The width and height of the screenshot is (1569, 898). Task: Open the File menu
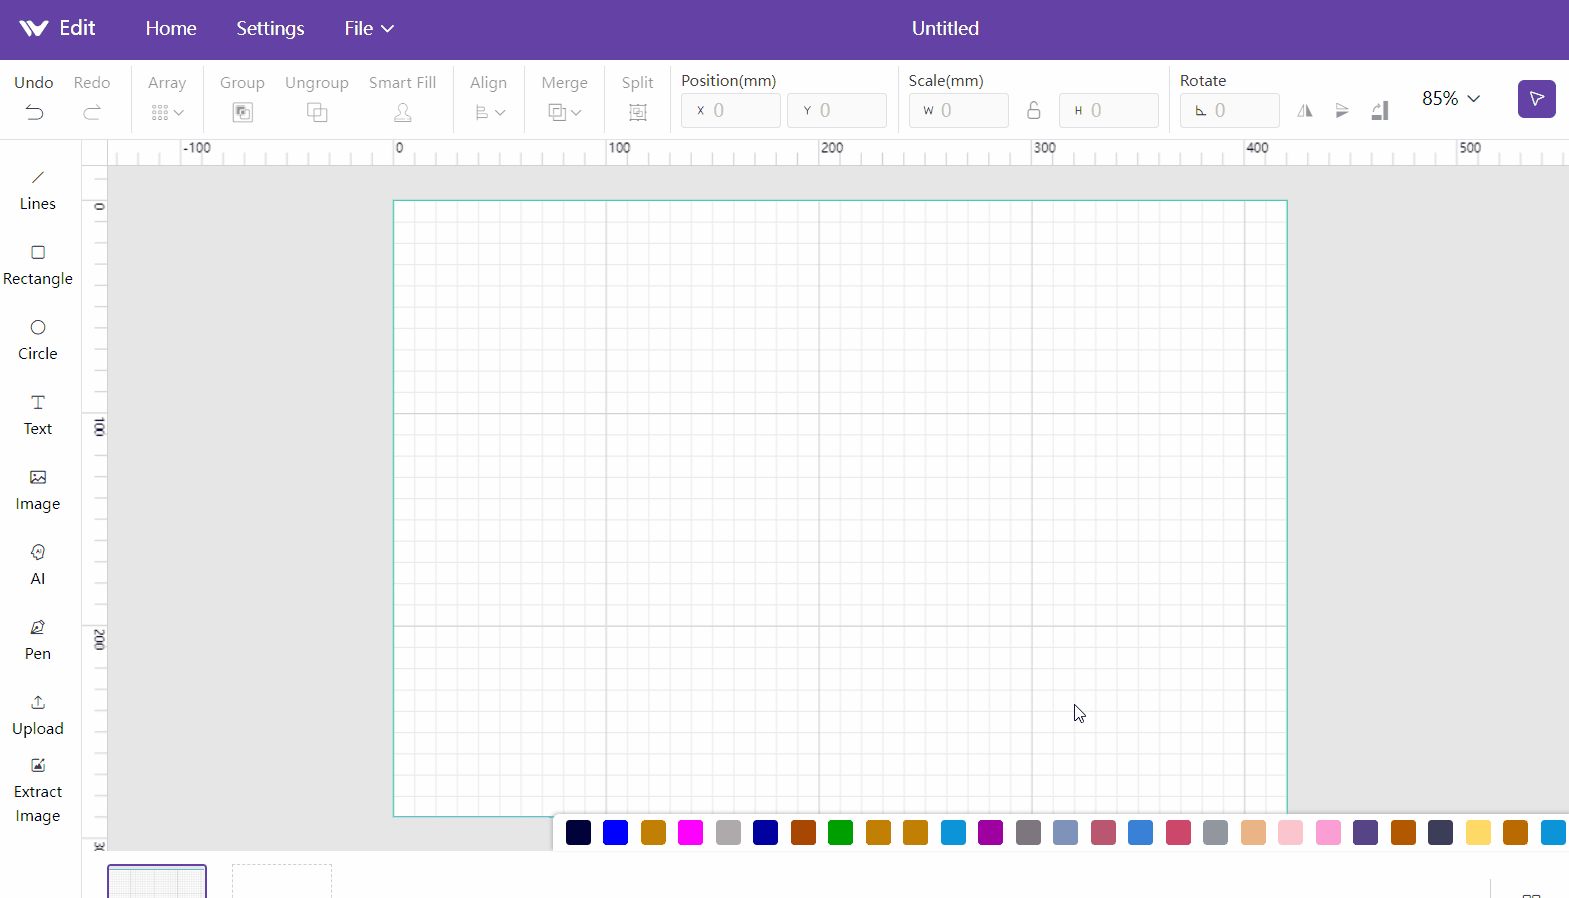tap(369, 28)
